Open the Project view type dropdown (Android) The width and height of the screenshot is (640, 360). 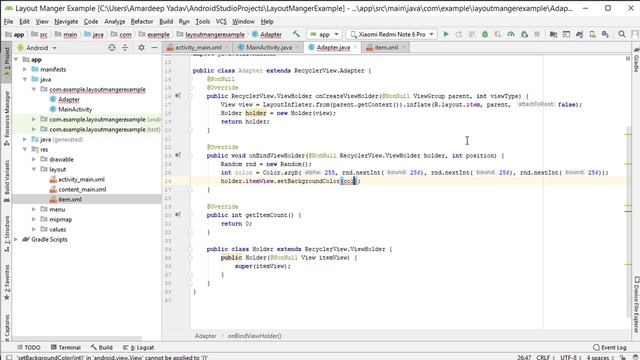37,48
